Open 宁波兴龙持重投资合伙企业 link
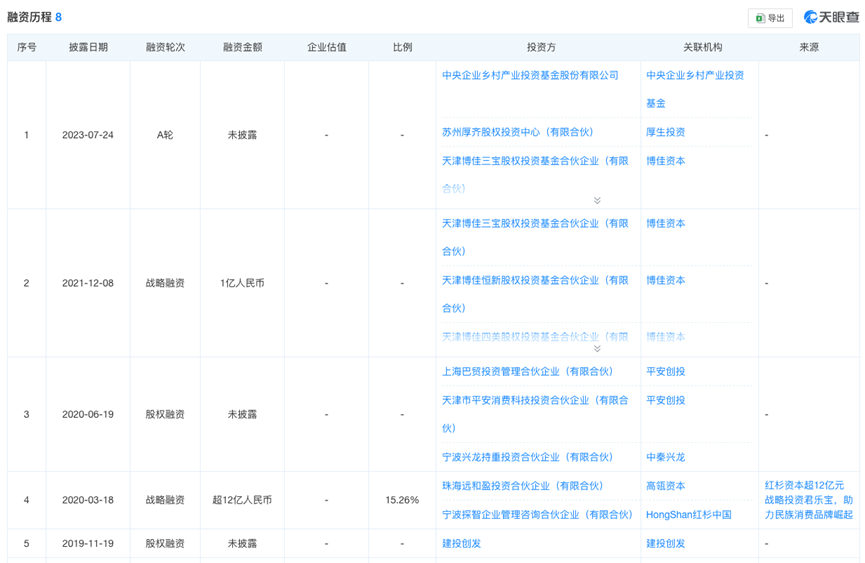This screenshot has height=563, width=865. [x=527, y=457]
